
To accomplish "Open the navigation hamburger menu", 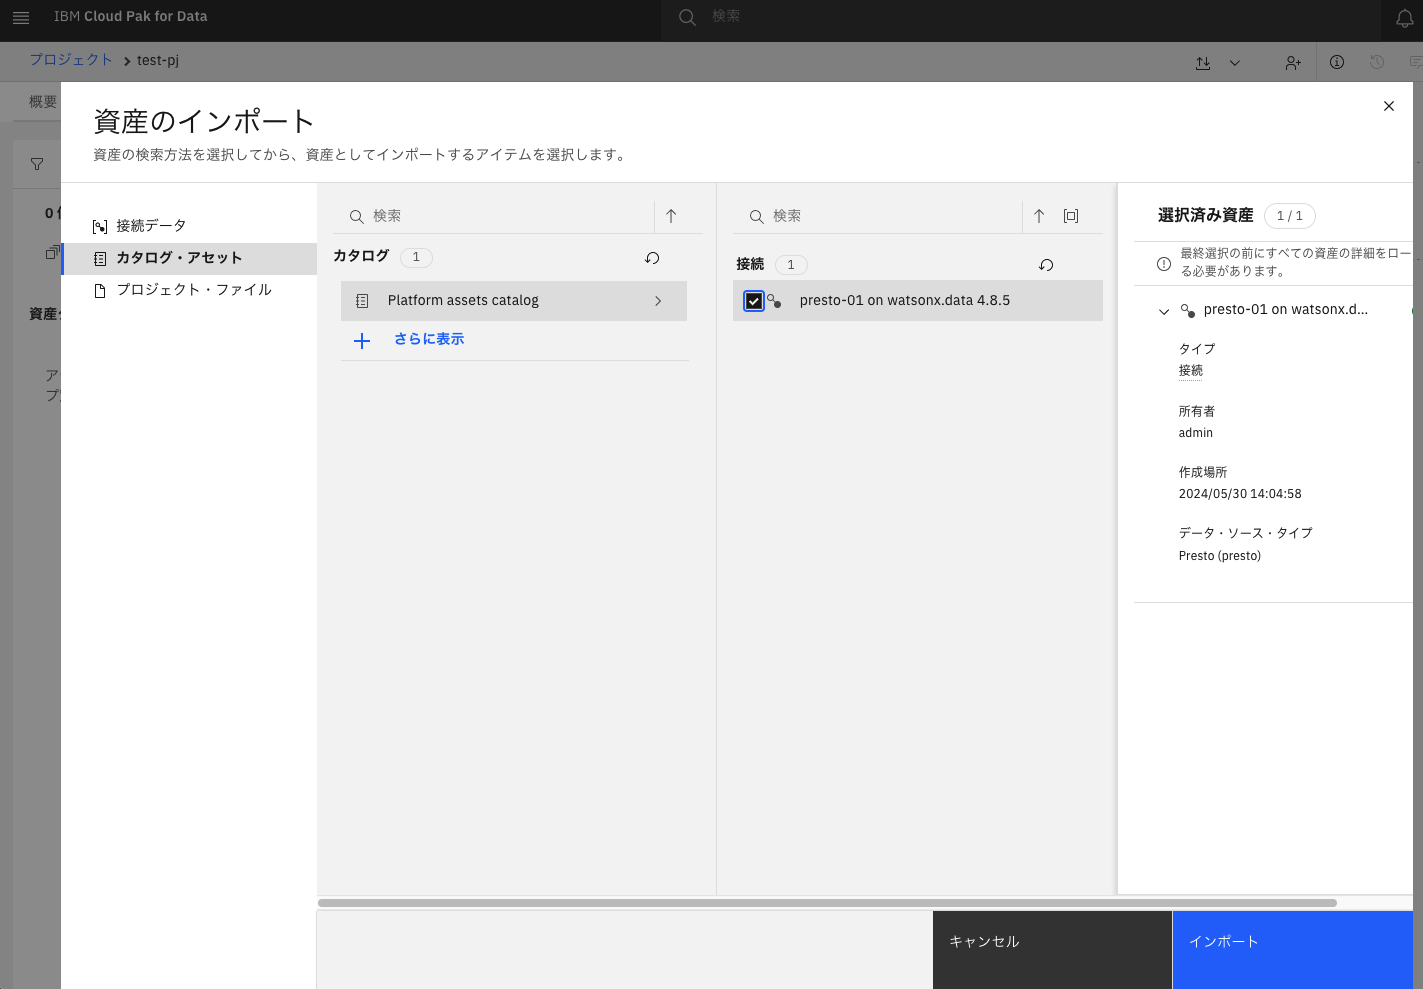I will click(x=21, y=17).
